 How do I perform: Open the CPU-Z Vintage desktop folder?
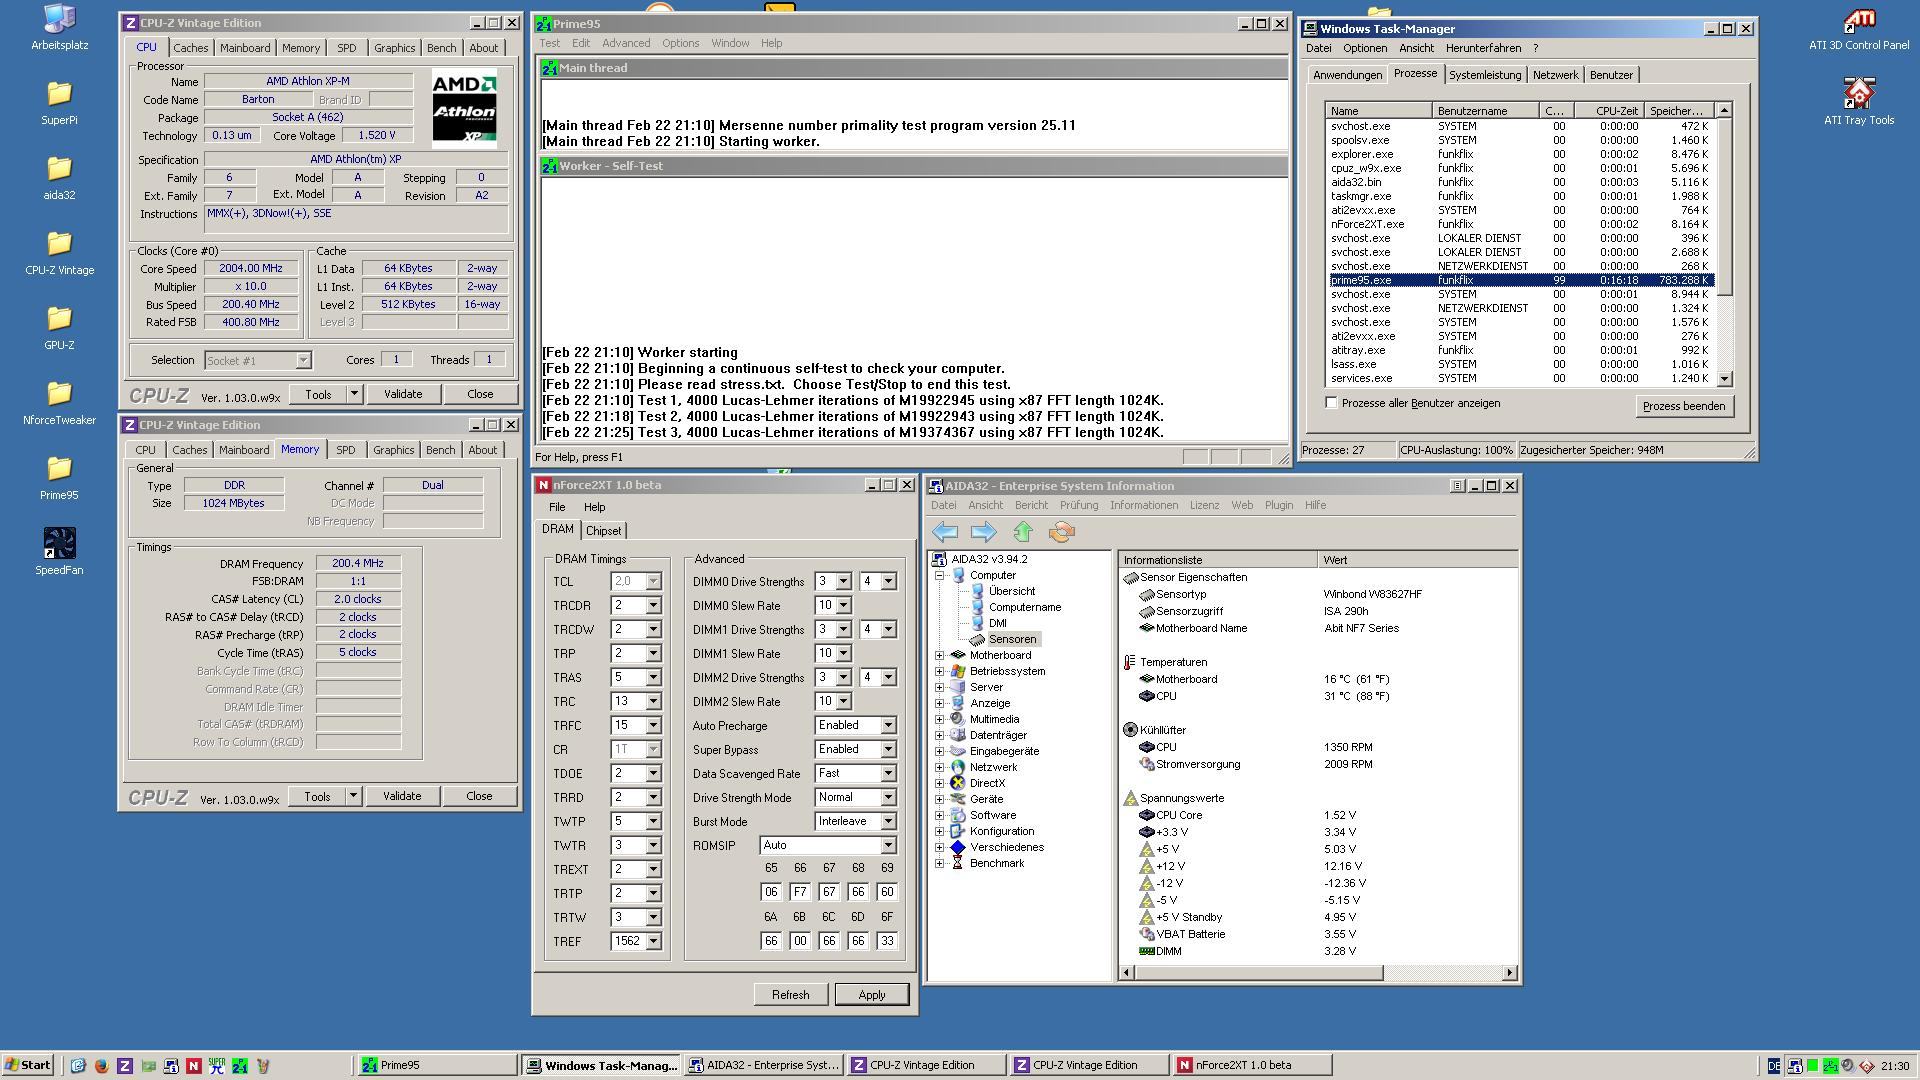(x=59, y=252)
